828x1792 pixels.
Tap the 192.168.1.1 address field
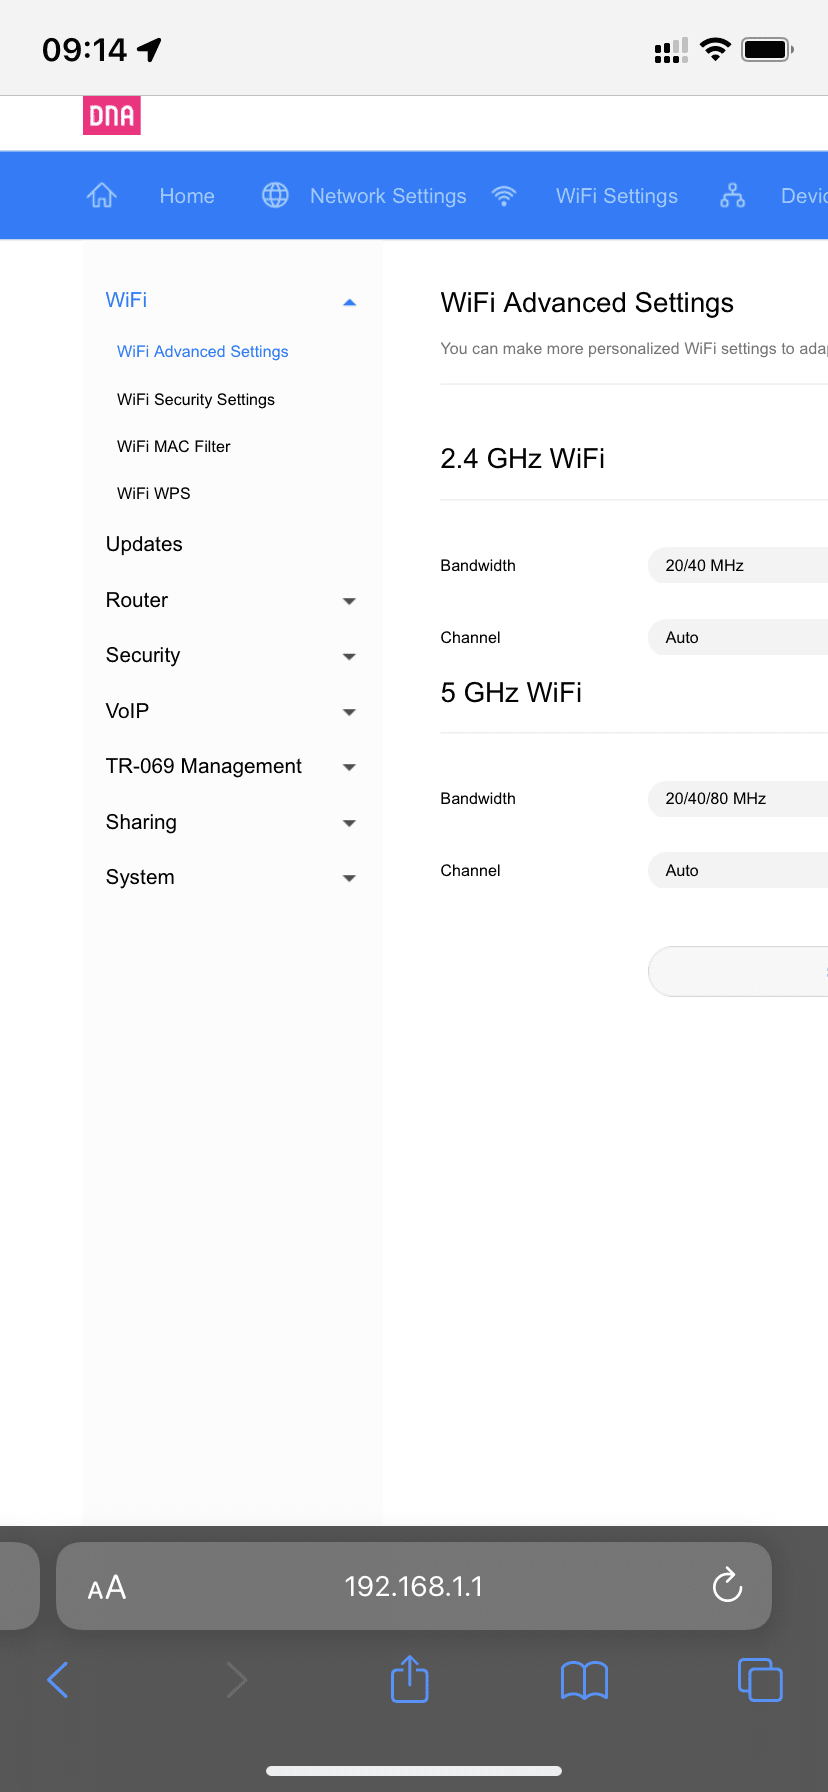coord(413,1587)
